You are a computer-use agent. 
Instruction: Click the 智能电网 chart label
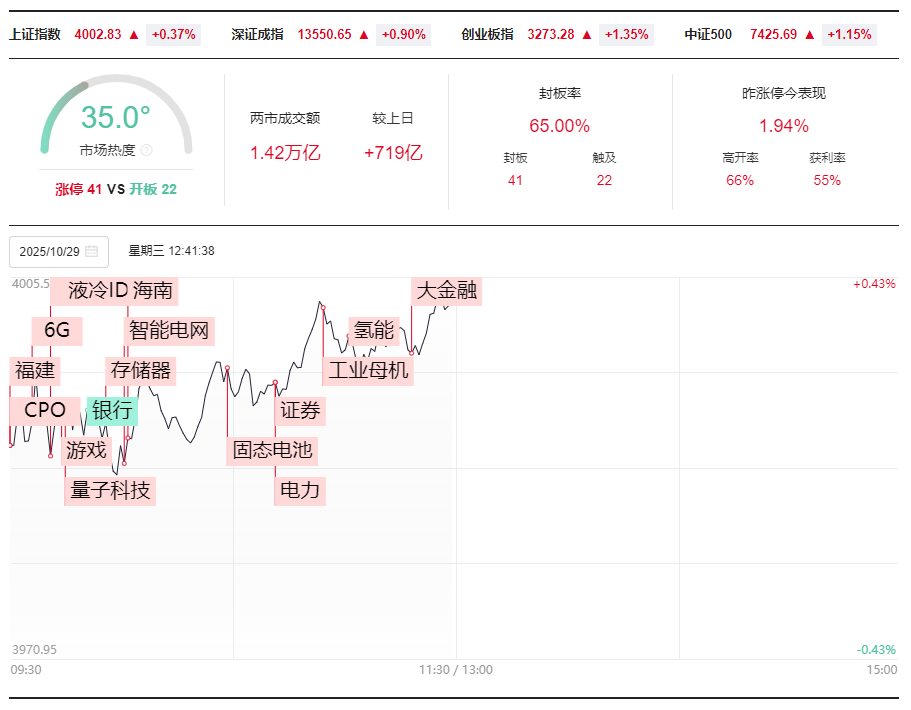pyautogui.click(x=168, y=331)
